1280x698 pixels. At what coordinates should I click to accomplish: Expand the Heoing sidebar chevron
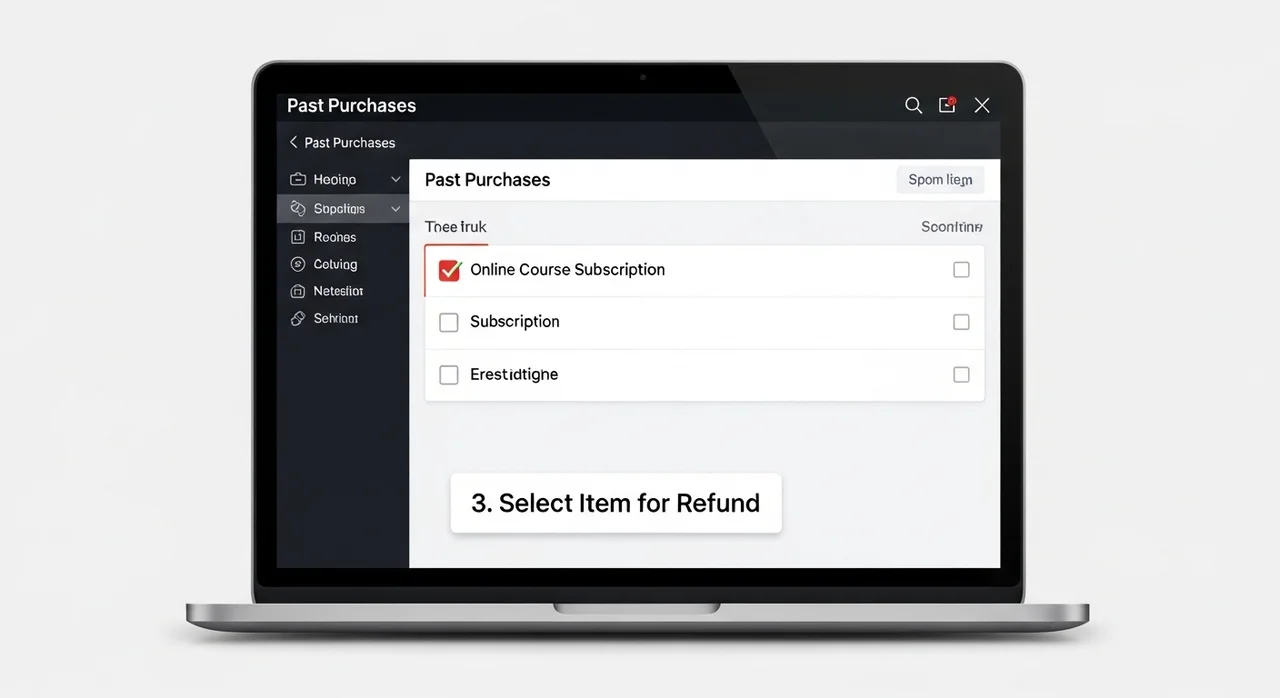click(395, 179)
